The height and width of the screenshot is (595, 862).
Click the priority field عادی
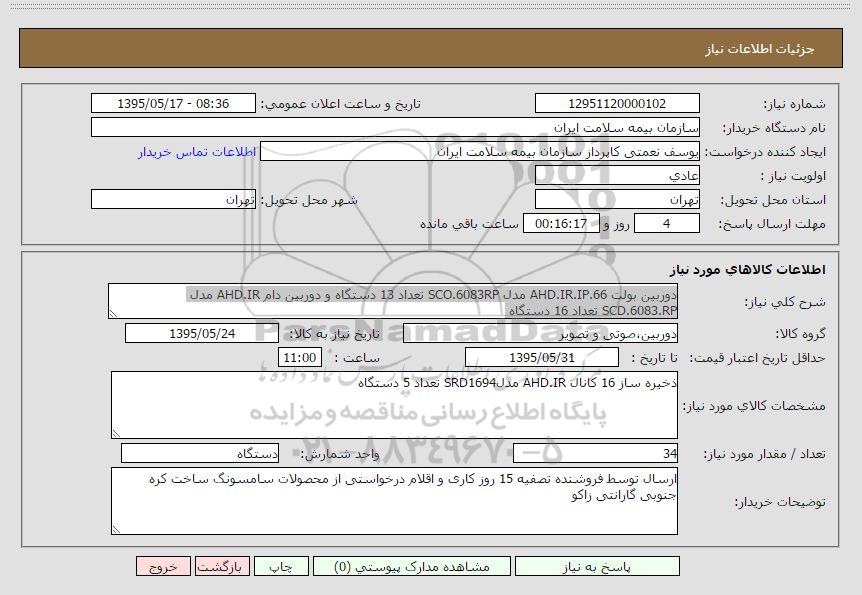coord(617,176)
